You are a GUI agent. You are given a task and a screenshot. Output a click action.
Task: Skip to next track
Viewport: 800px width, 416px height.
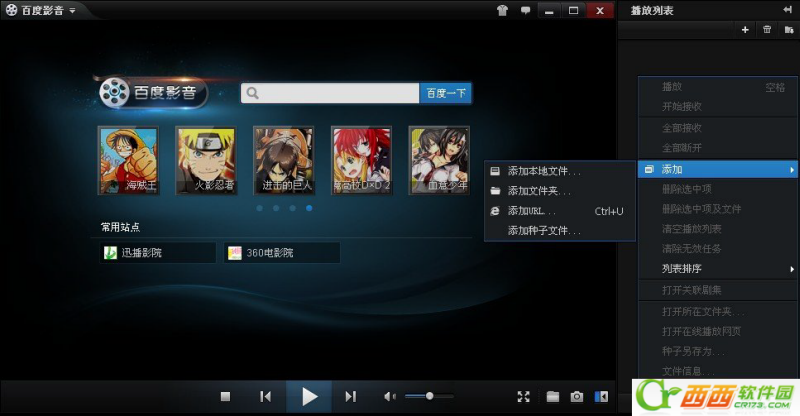point(350,397)
